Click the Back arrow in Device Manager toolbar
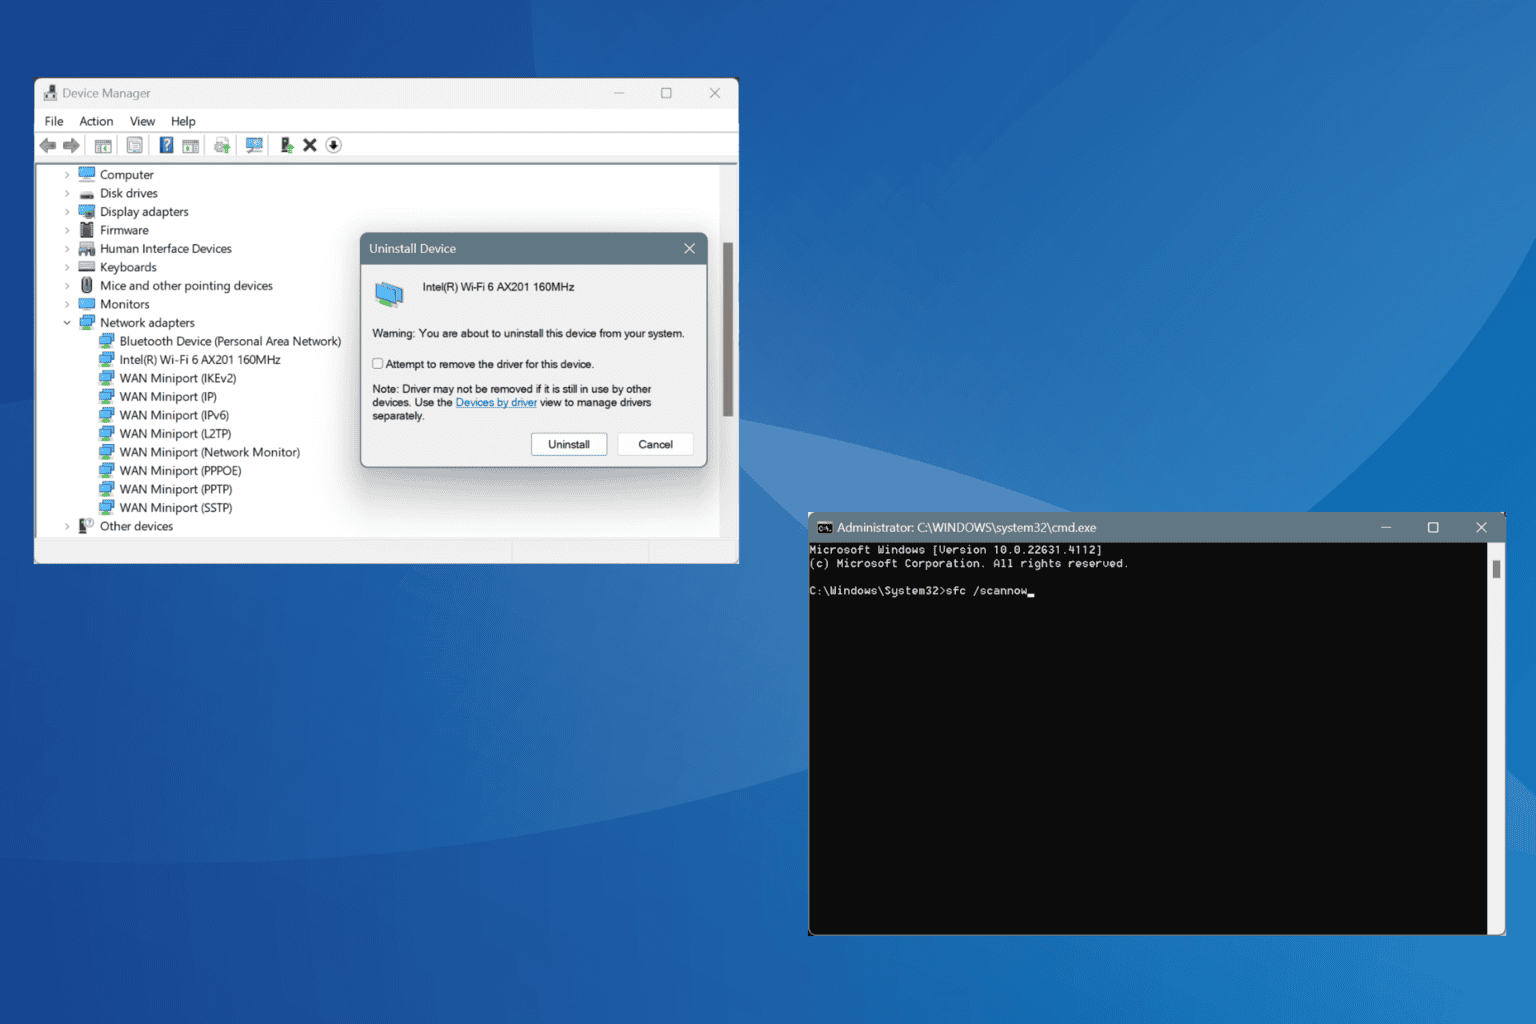The width and height of the screenshot is (1536, 1024). [48, 145]
